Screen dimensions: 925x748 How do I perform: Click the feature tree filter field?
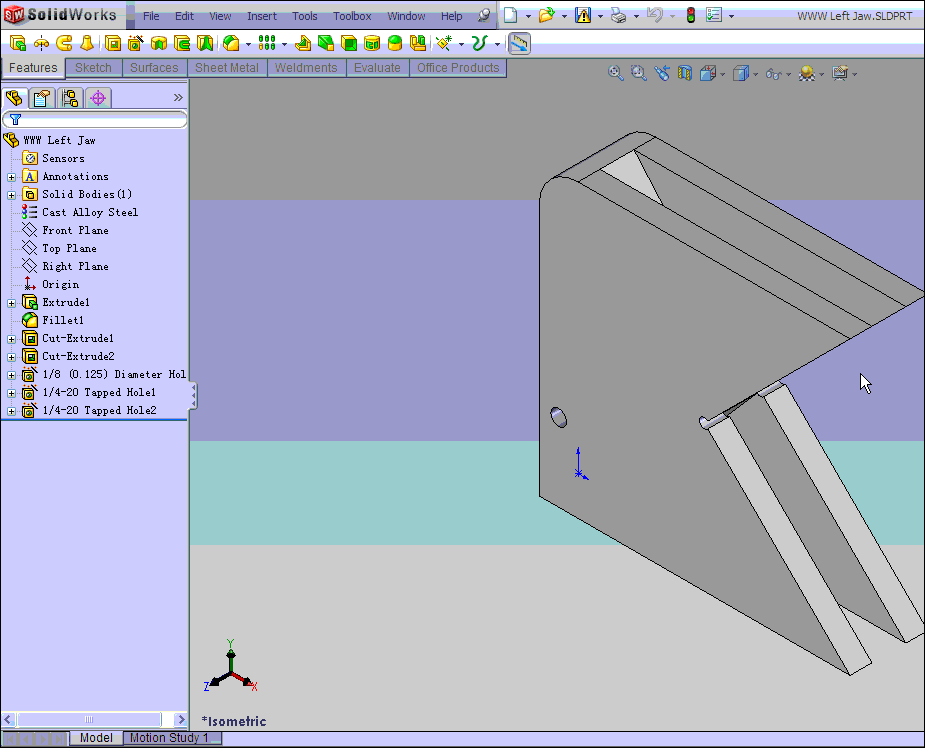pyautogui.click(x=94, y=120)
